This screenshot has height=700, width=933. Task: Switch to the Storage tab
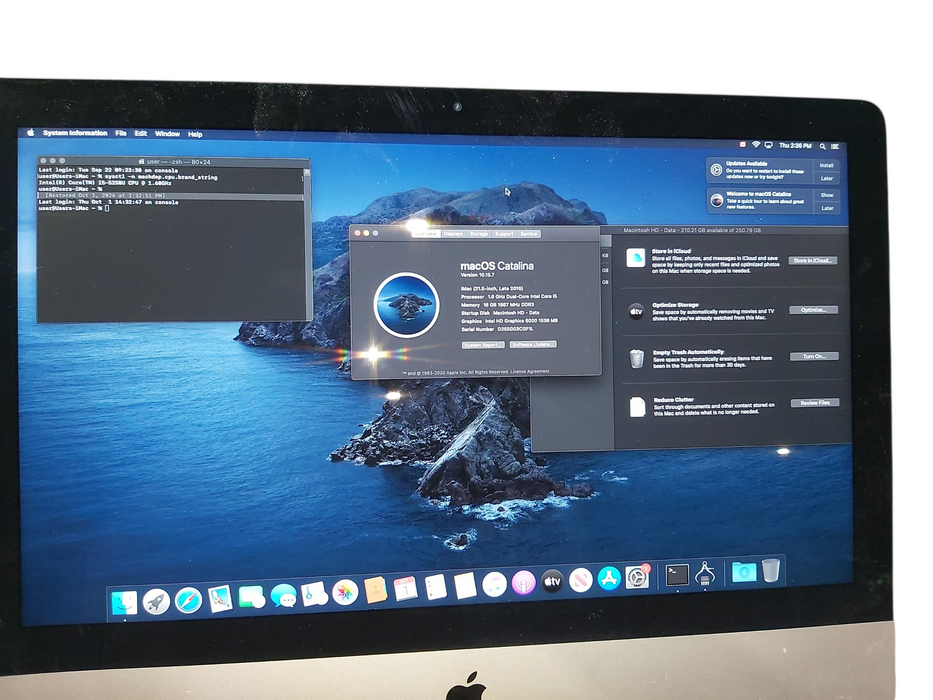click(x=478, y=234)
